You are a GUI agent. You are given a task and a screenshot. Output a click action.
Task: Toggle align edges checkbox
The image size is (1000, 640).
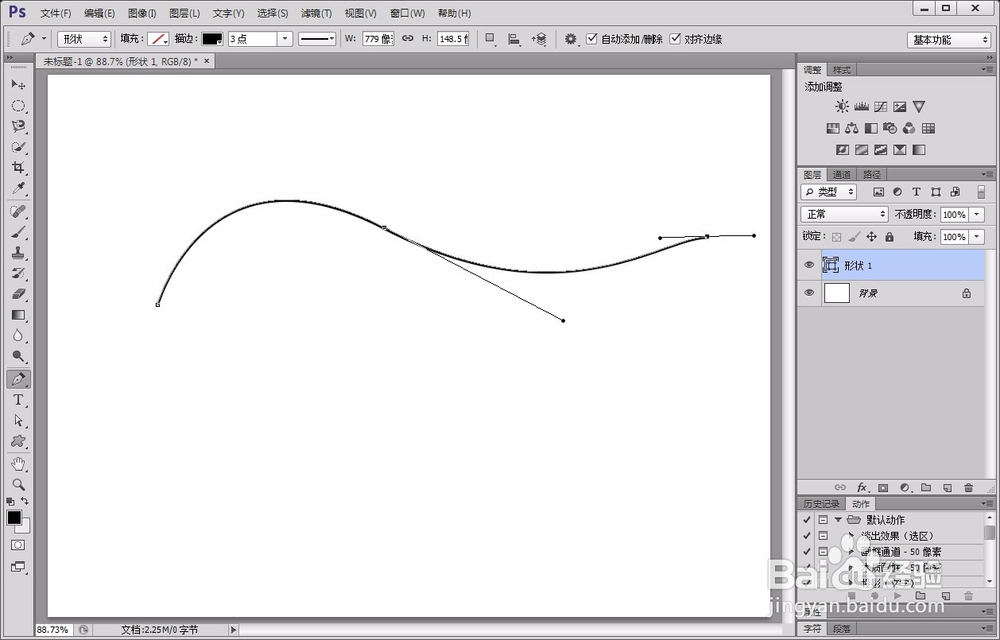675,39
